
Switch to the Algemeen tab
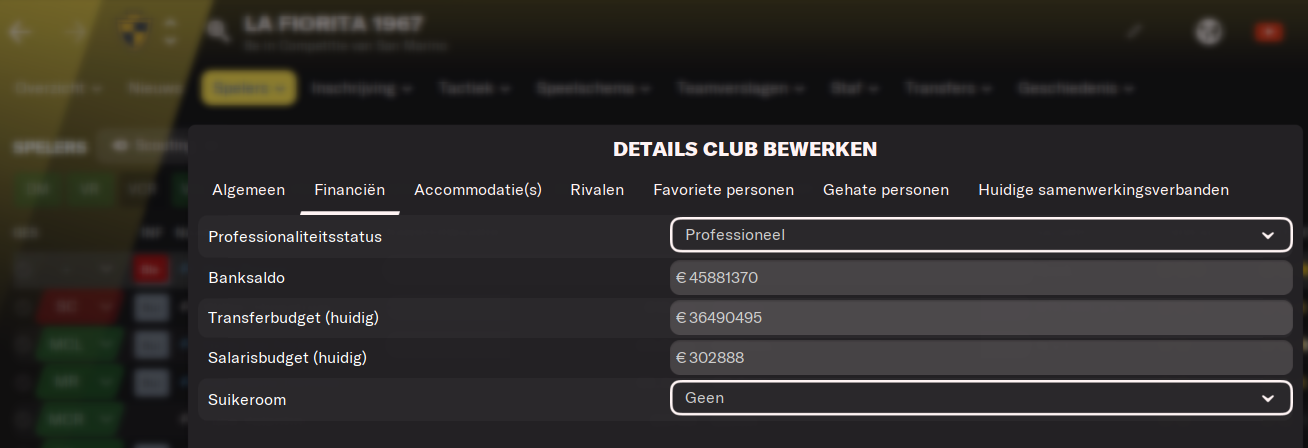[x=248, y=190]
